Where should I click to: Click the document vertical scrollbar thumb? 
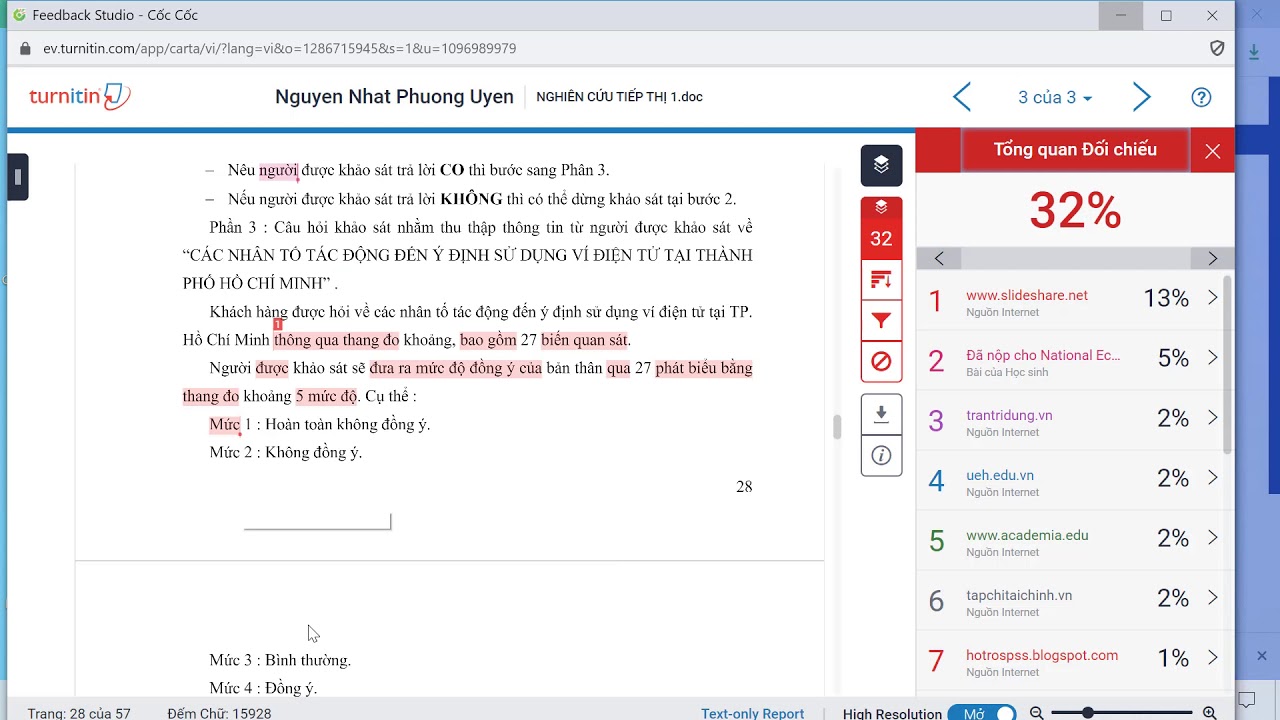point(837,427)
